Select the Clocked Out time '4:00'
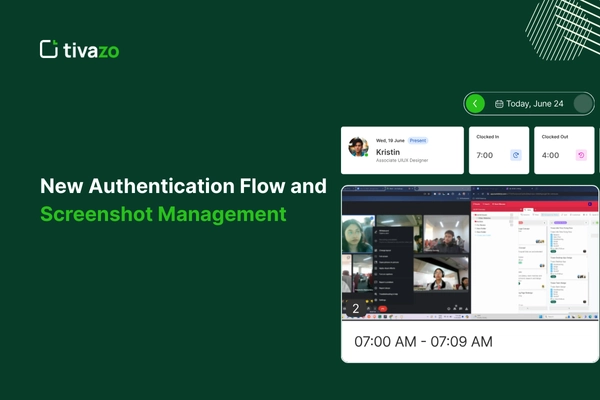 [x=550, y=155]
